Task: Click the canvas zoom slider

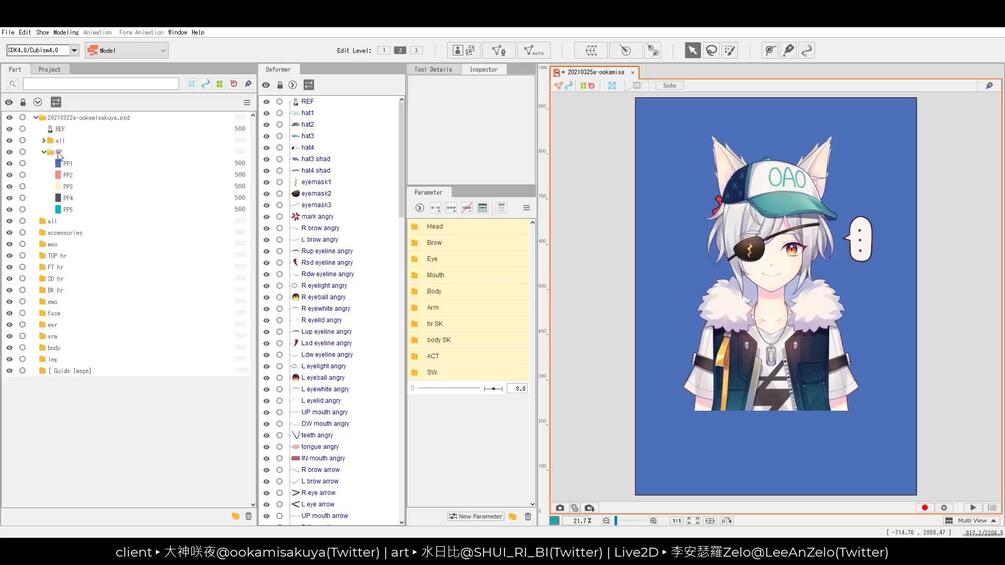Action: (x=630, y=521)
